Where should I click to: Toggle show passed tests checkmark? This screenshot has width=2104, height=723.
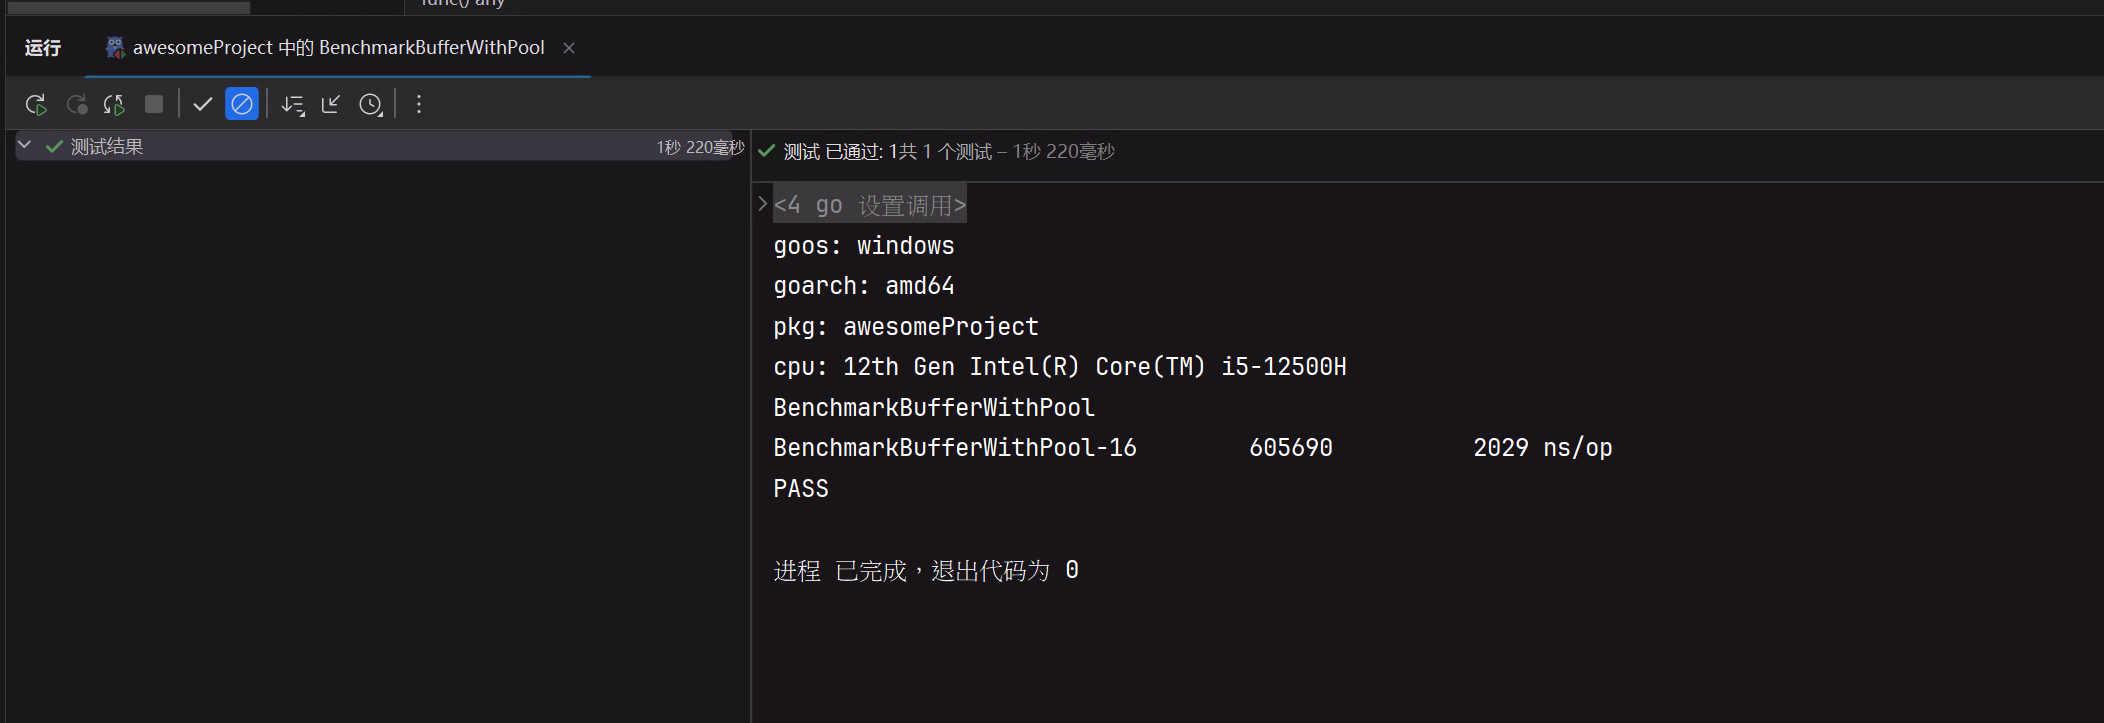[203, 104]
